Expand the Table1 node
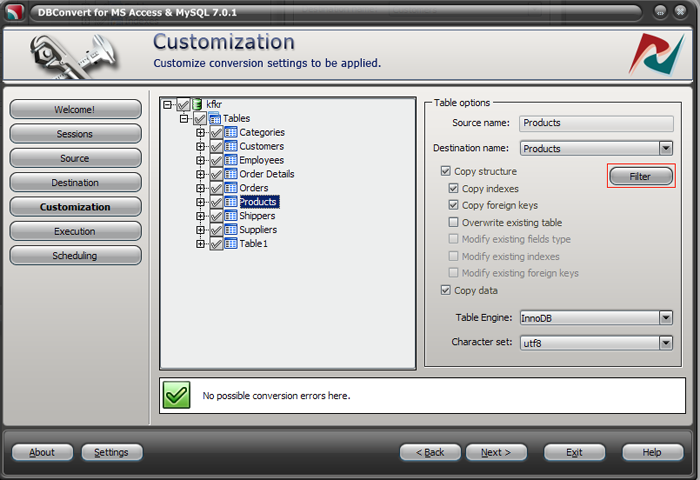The height and width of the screenshot is (480, 700). click(200, 244)
